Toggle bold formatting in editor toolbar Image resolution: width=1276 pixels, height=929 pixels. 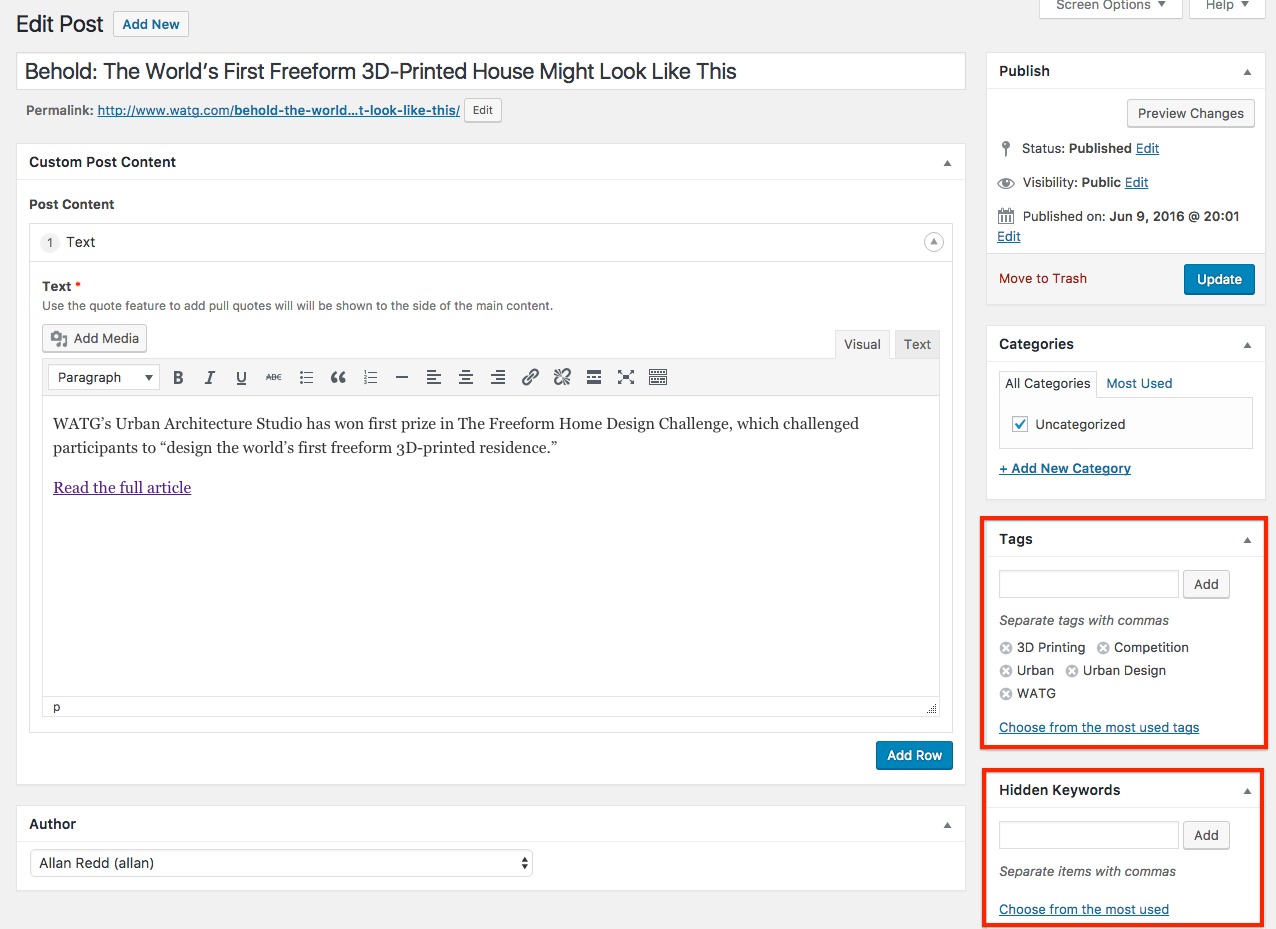coord(178,377)
